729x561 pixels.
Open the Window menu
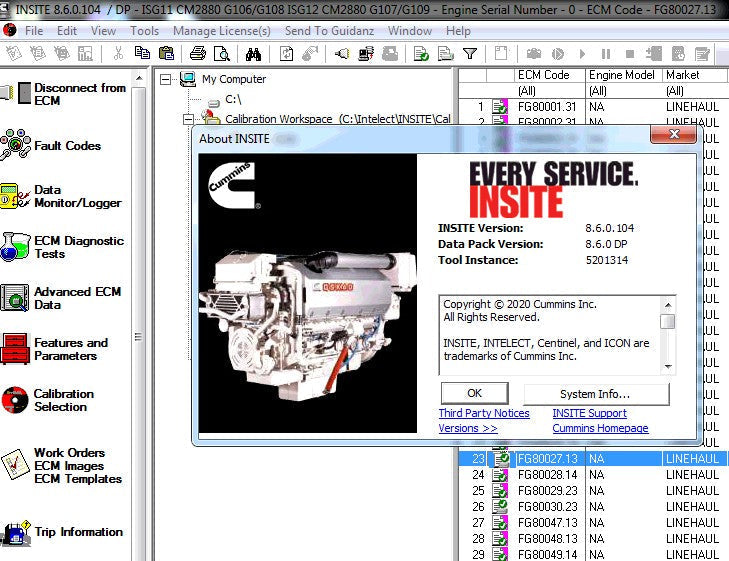point(410,31)
